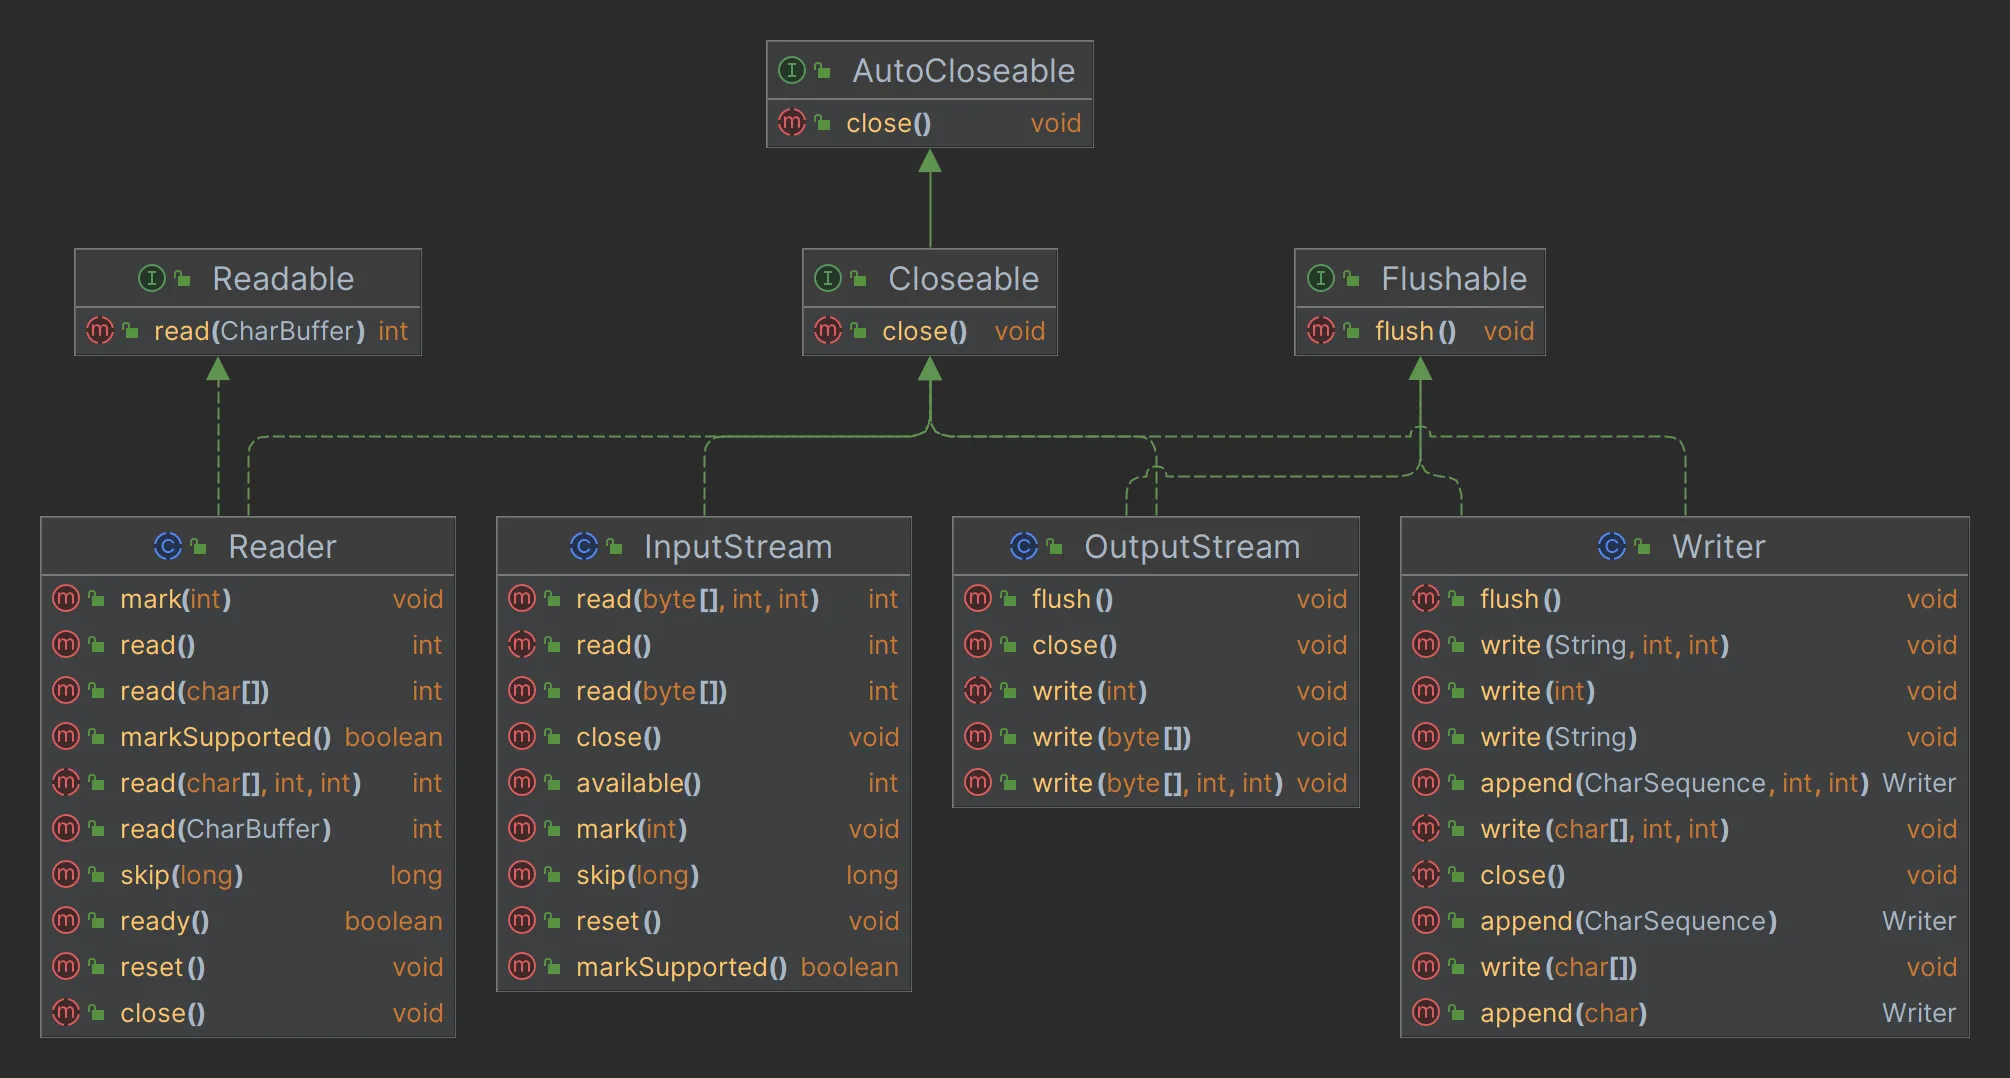Choose write(byte[]) in the OutputStream node
This screenshot has height=1078, width=2010.
click(1110, 737)
